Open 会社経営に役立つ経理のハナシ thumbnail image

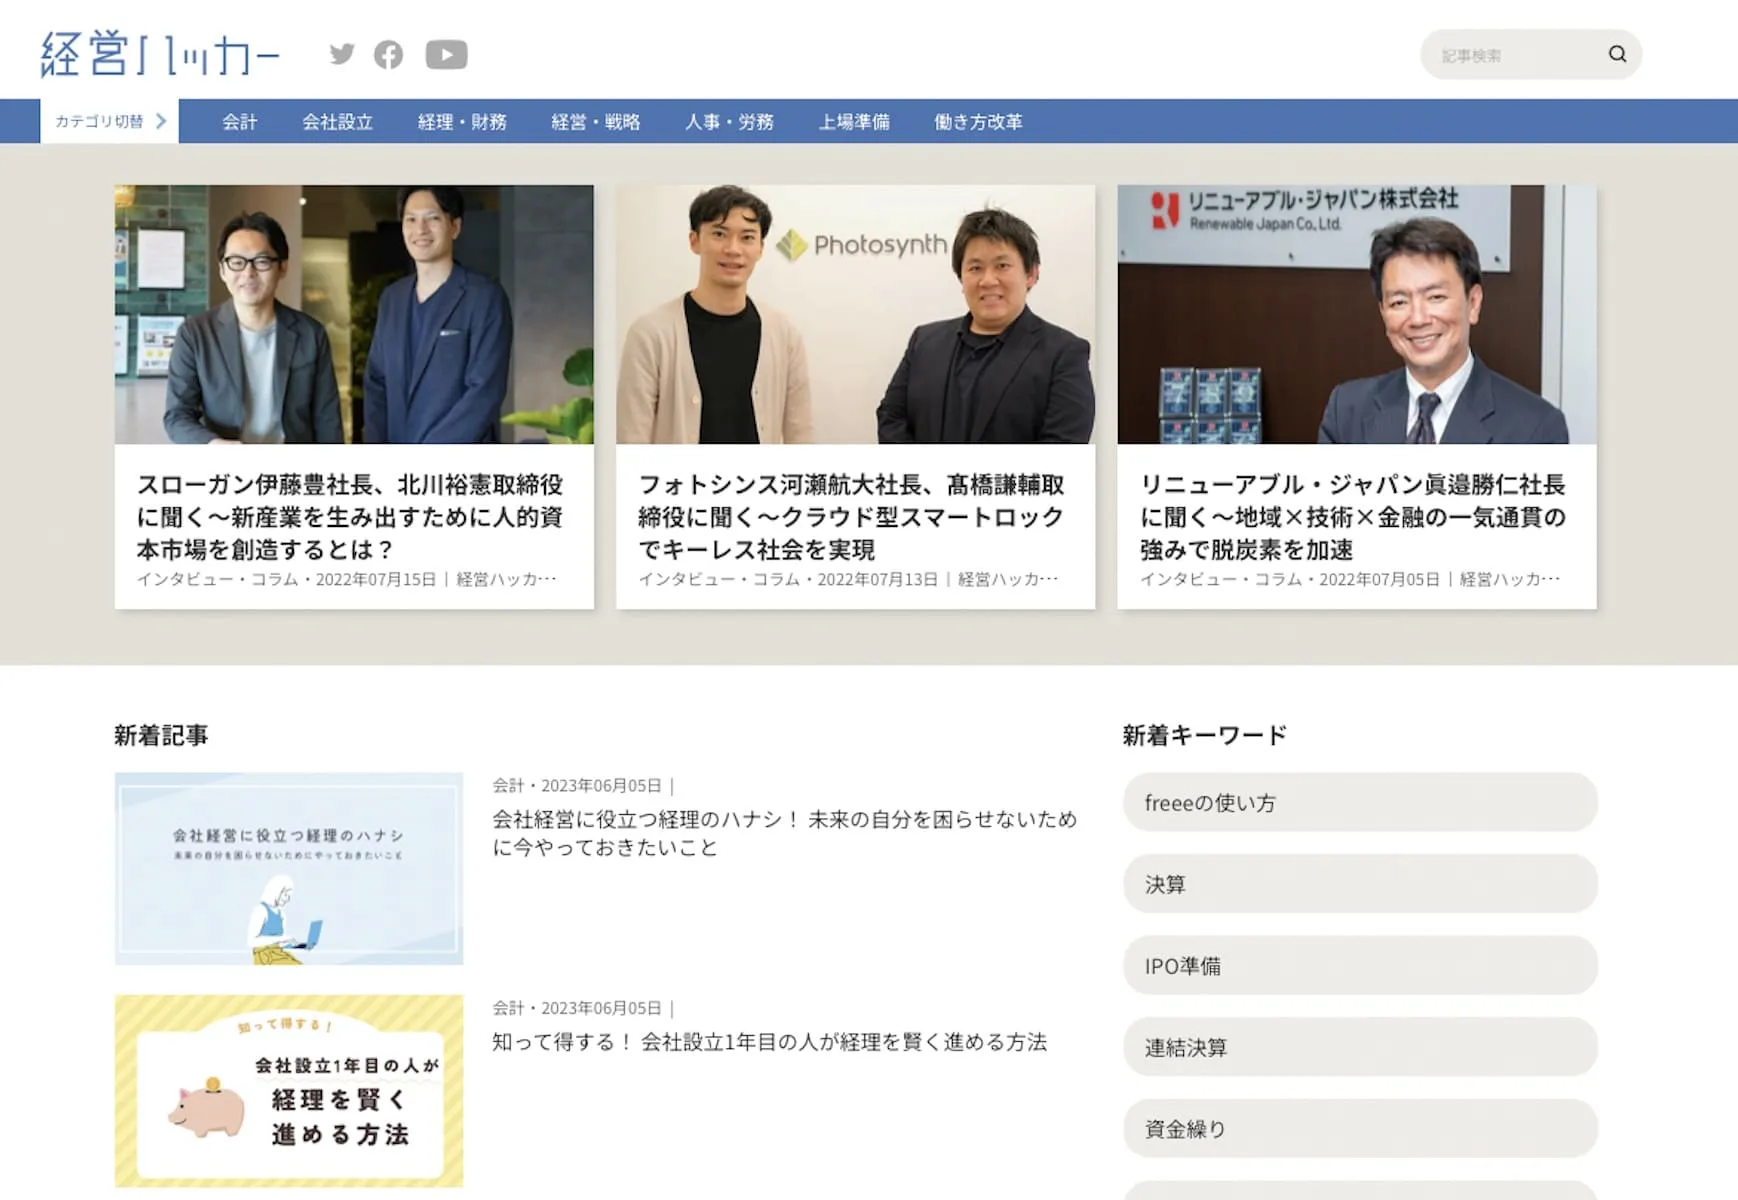point(289,868)
